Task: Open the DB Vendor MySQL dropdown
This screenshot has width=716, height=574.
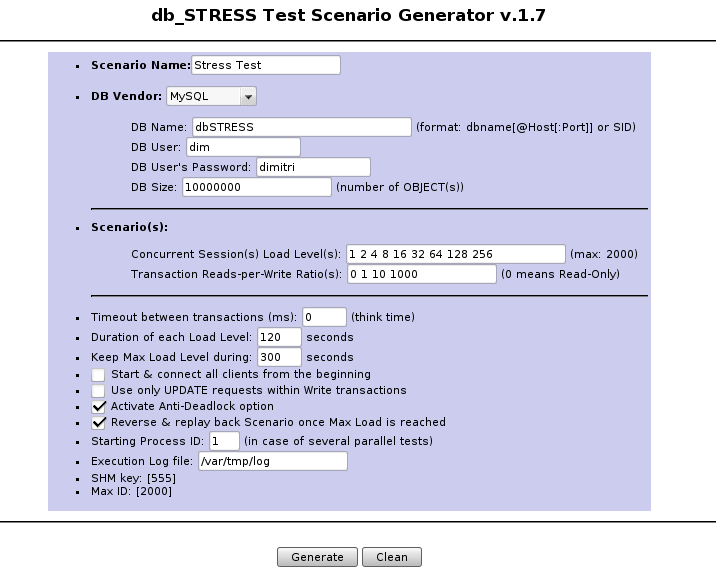Action: click(211, 96)
